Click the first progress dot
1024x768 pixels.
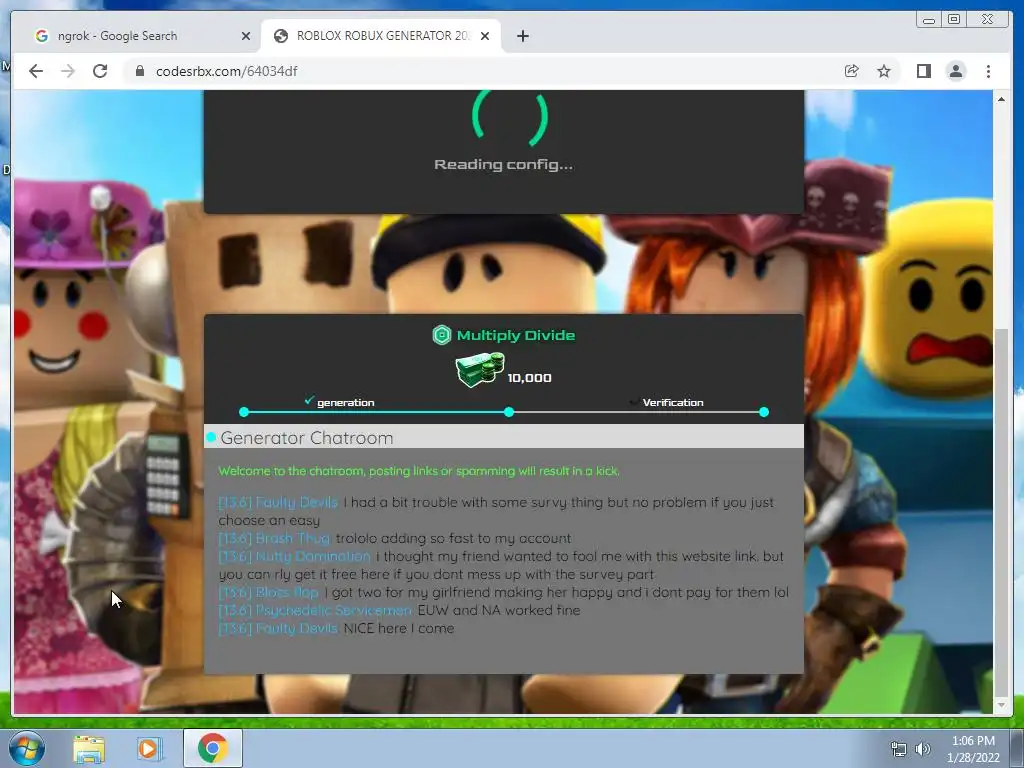coord(244,412)
